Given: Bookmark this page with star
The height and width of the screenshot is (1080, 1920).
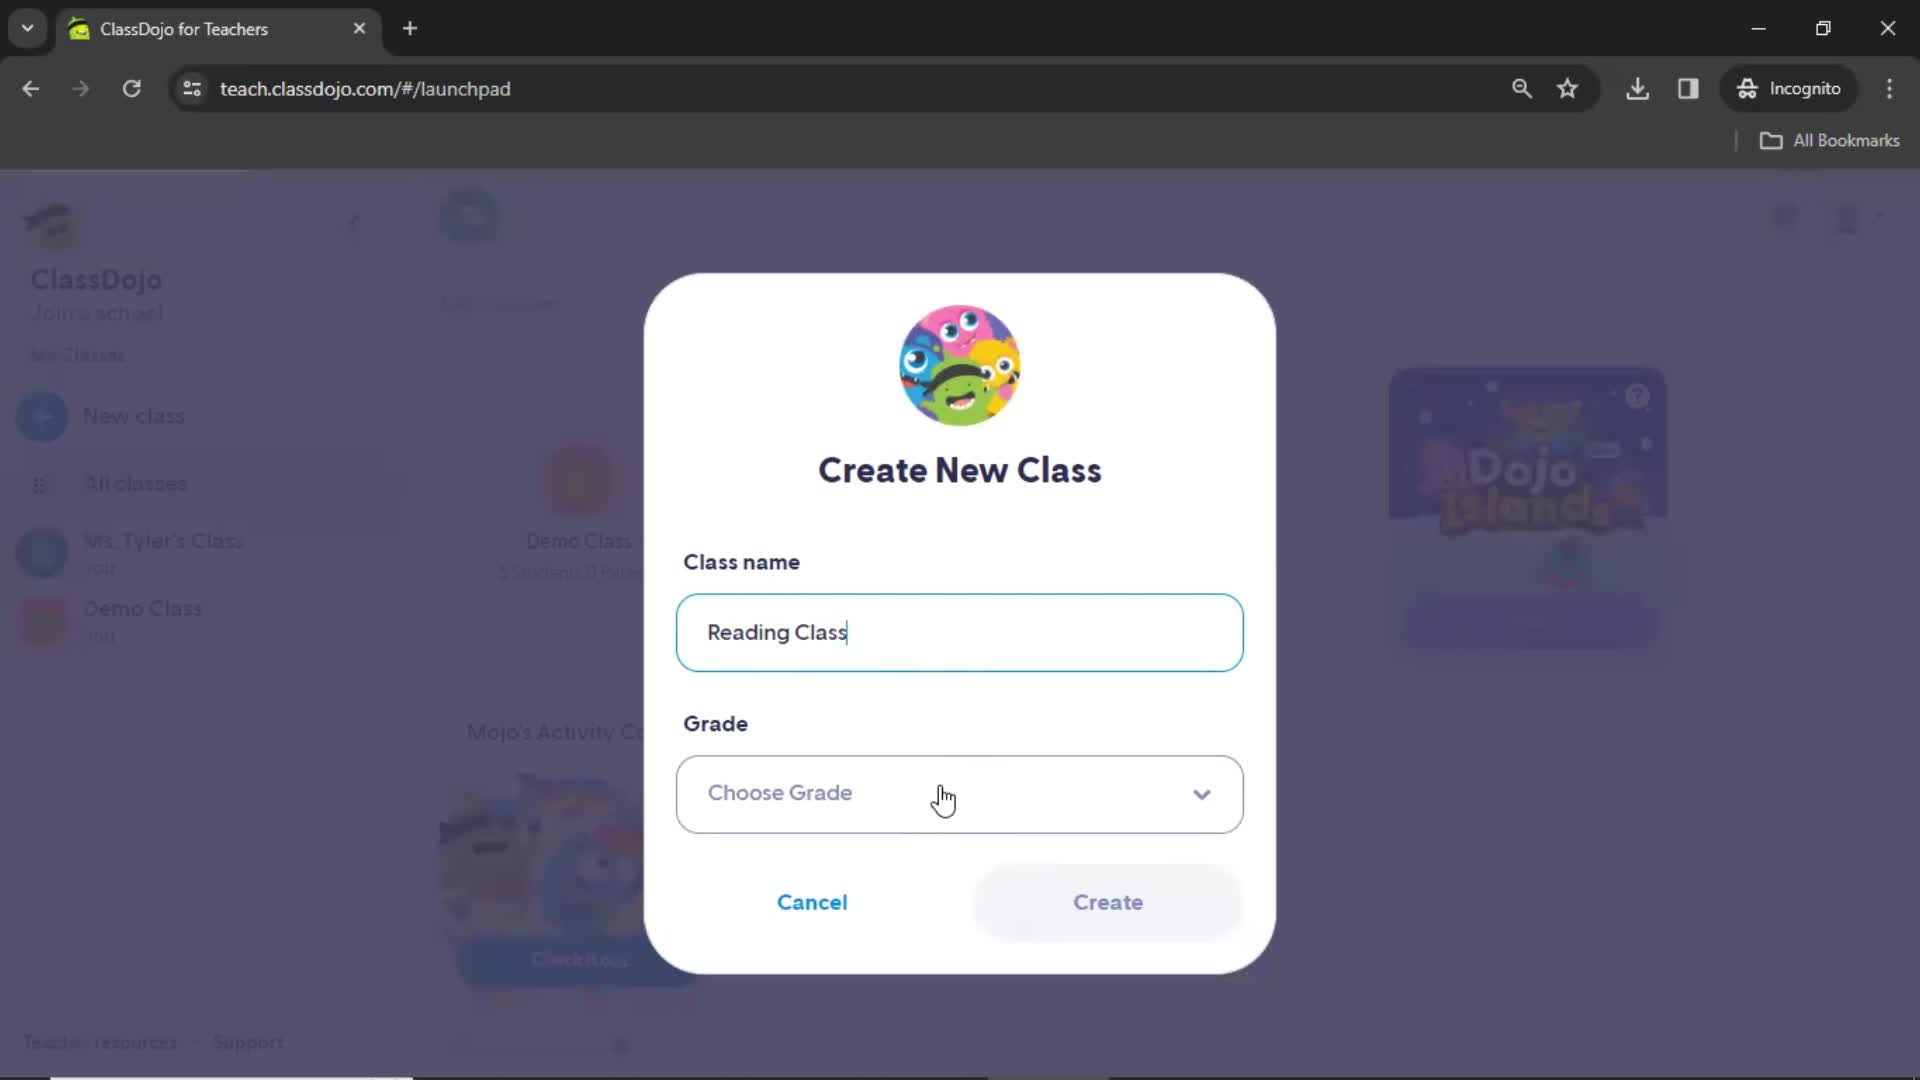Looking at the screenshot, I should 1567,89.
